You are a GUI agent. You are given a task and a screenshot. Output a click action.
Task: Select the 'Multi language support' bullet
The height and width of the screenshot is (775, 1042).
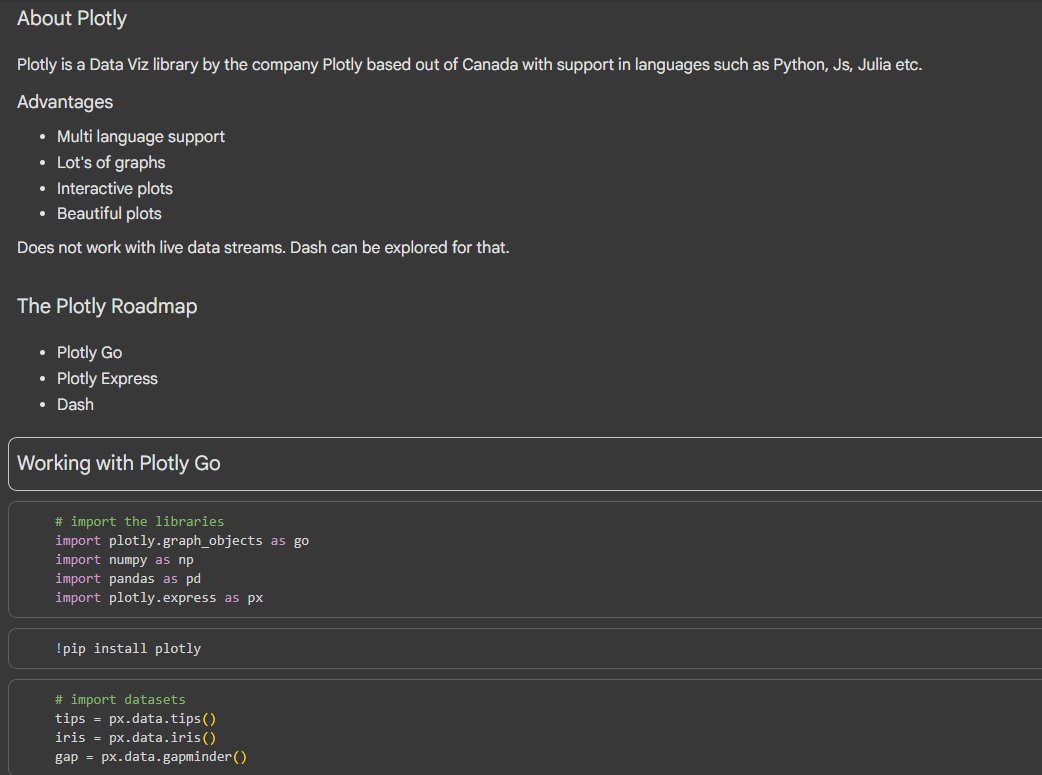(141, 137)
